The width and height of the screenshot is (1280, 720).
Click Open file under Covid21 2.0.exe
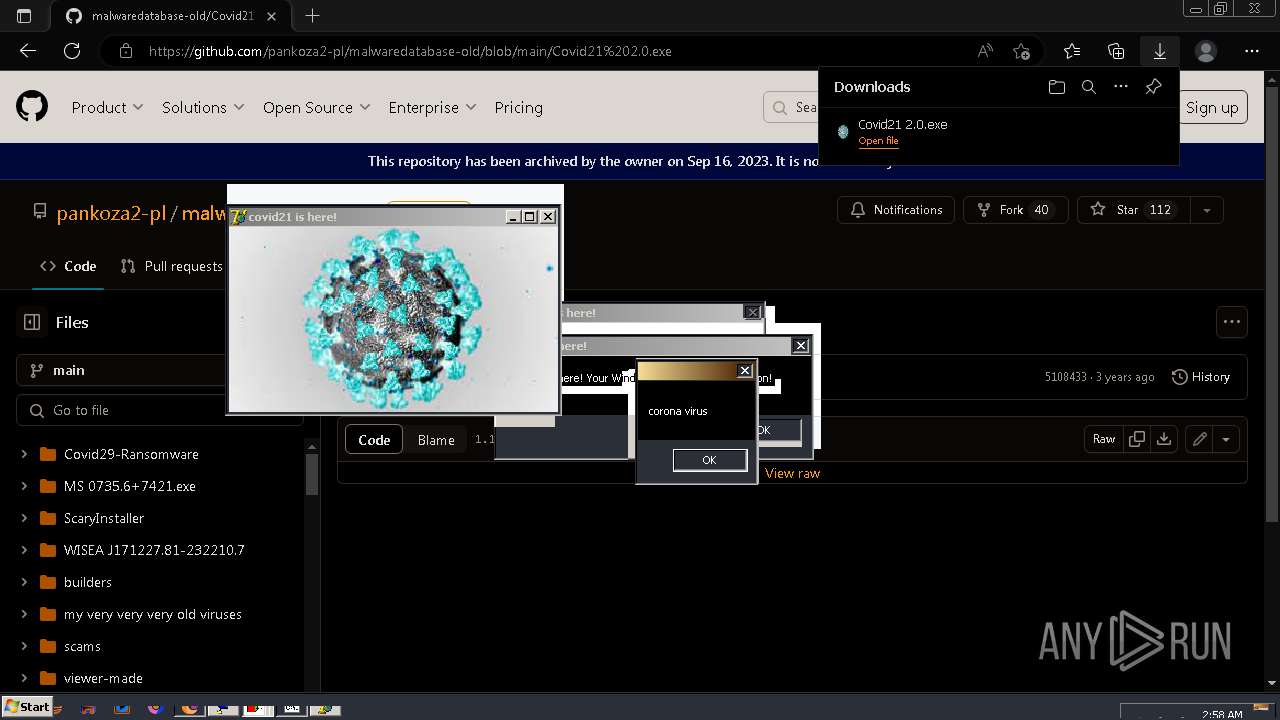[878, 141]
